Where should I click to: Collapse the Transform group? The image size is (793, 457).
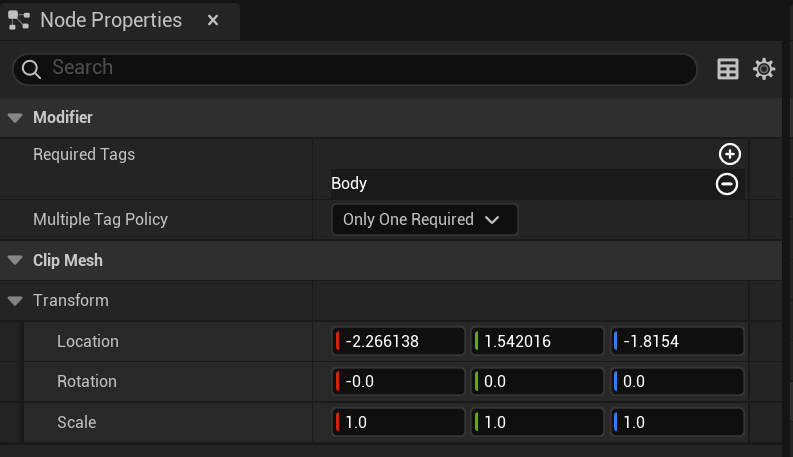(15, 301)
